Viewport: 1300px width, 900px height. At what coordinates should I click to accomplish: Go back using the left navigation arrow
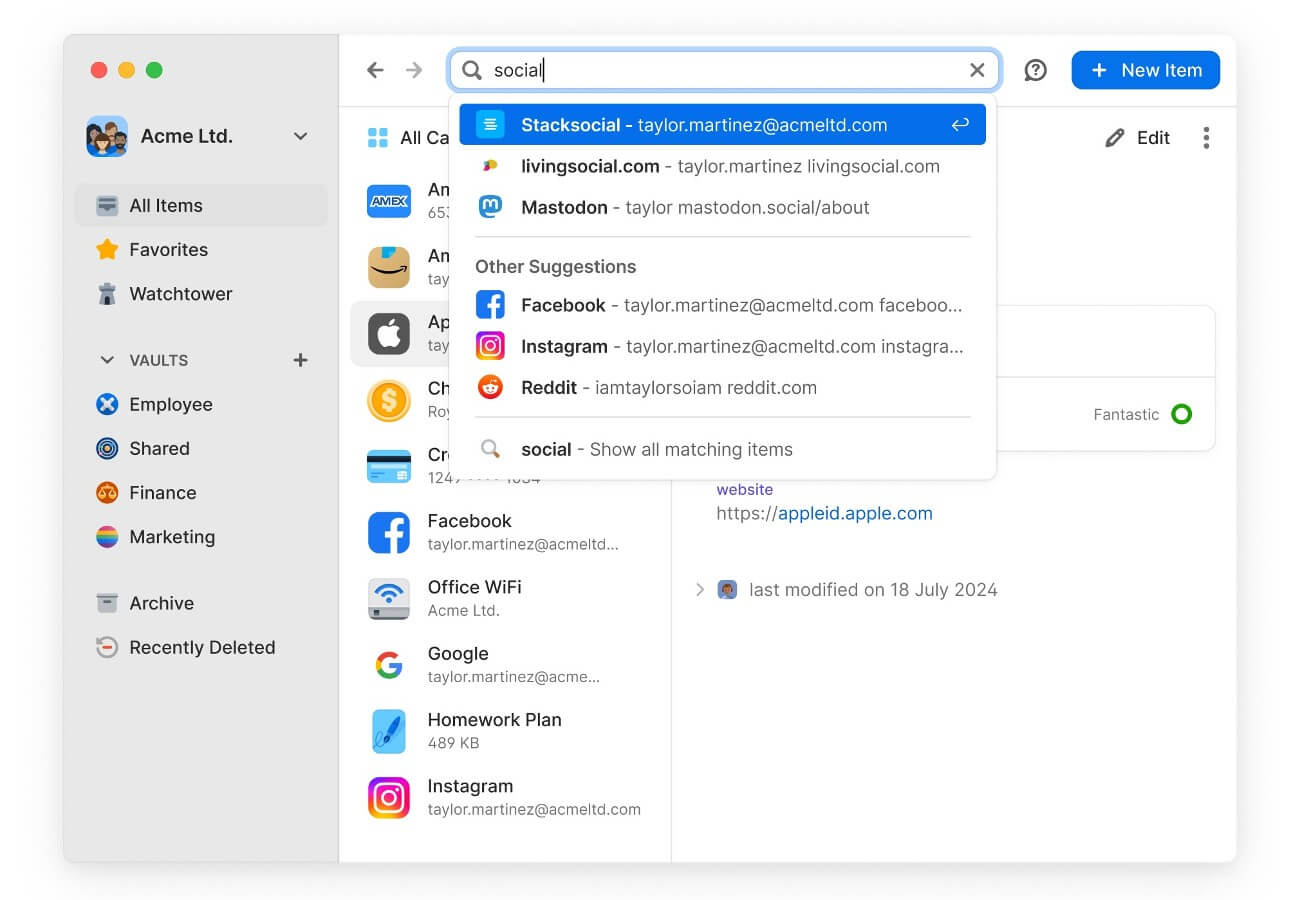pos(375,69)
